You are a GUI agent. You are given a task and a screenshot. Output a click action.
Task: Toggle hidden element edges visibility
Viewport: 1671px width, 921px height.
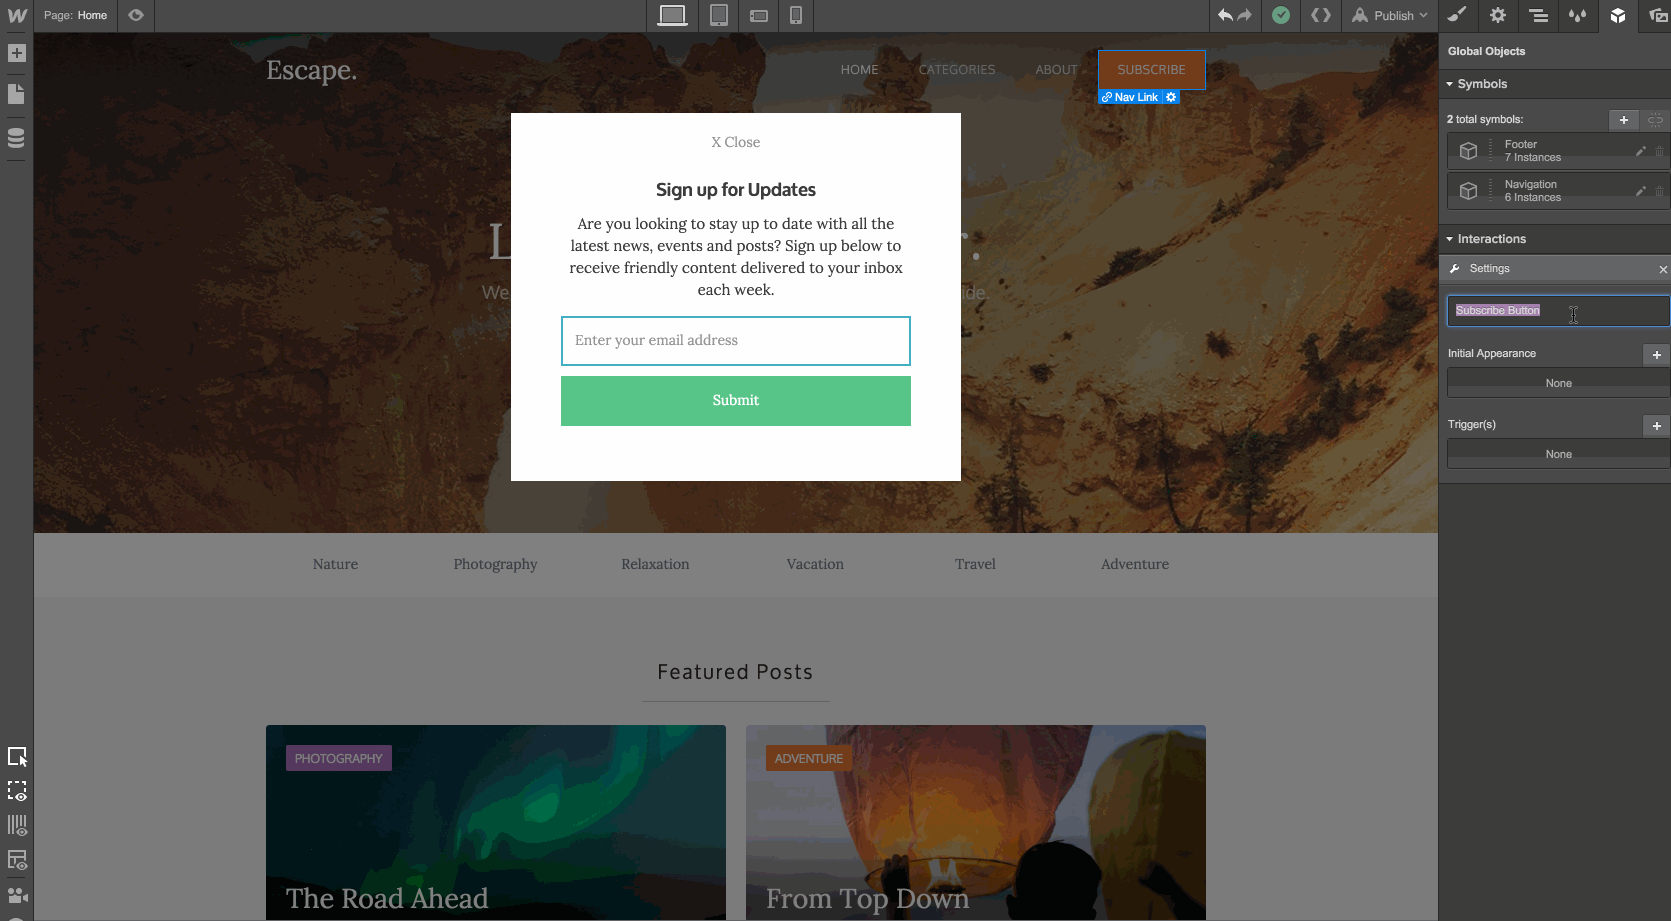(x=17, y=791)
